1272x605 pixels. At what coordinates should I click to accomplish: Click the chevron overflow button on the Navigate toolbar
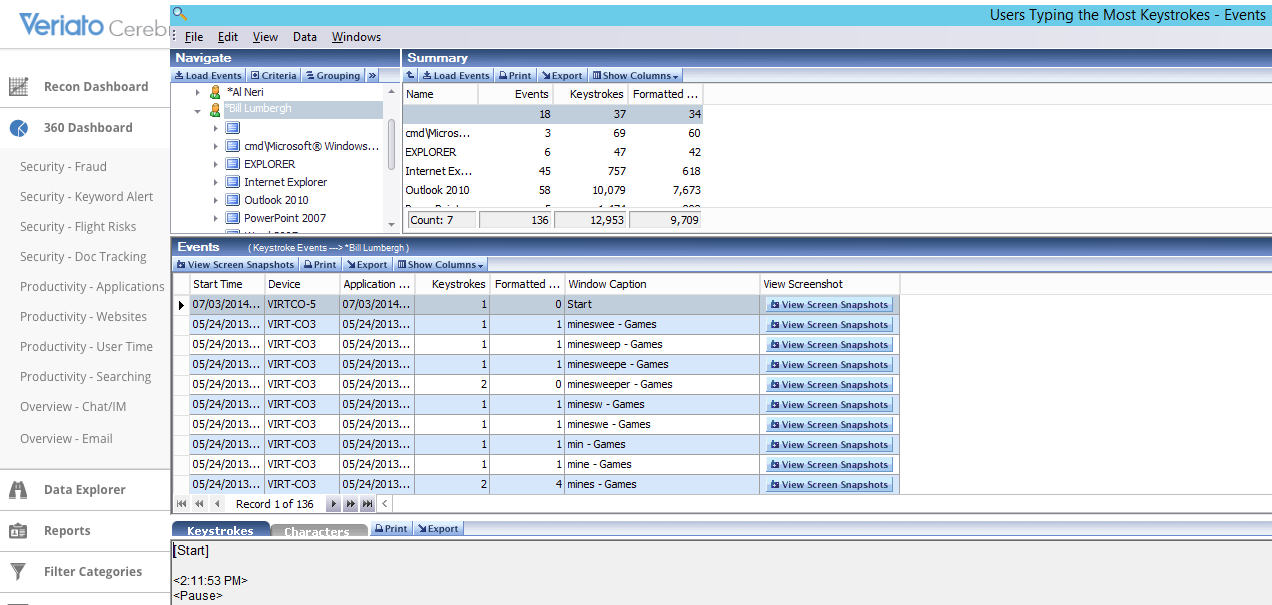(x=372, y=76)
